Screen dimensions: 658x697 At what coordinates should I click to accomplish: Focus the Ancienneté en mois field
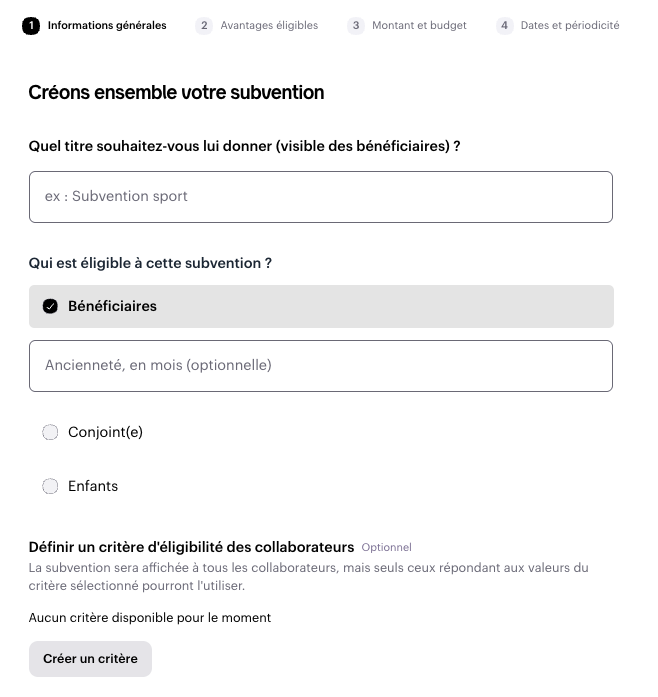[x=321, y=366]
